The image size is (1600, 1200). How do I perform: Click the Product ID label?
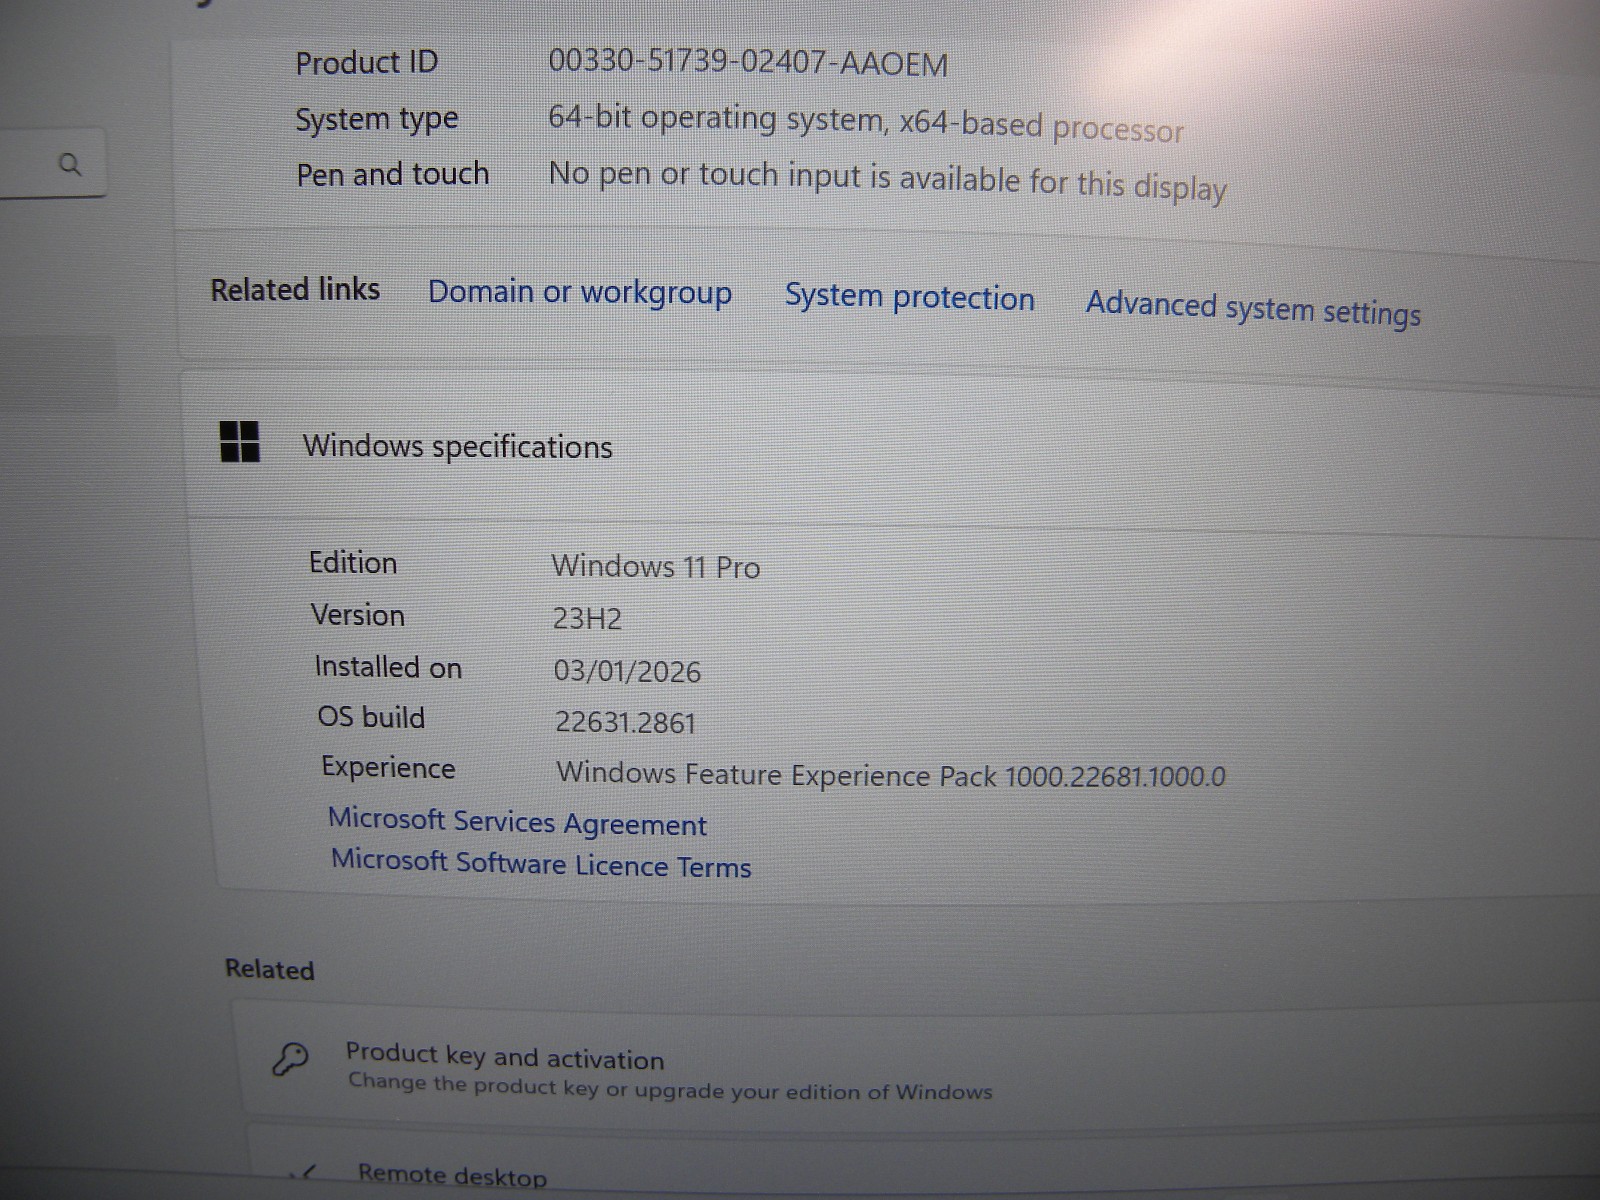[x=367, y=63]
